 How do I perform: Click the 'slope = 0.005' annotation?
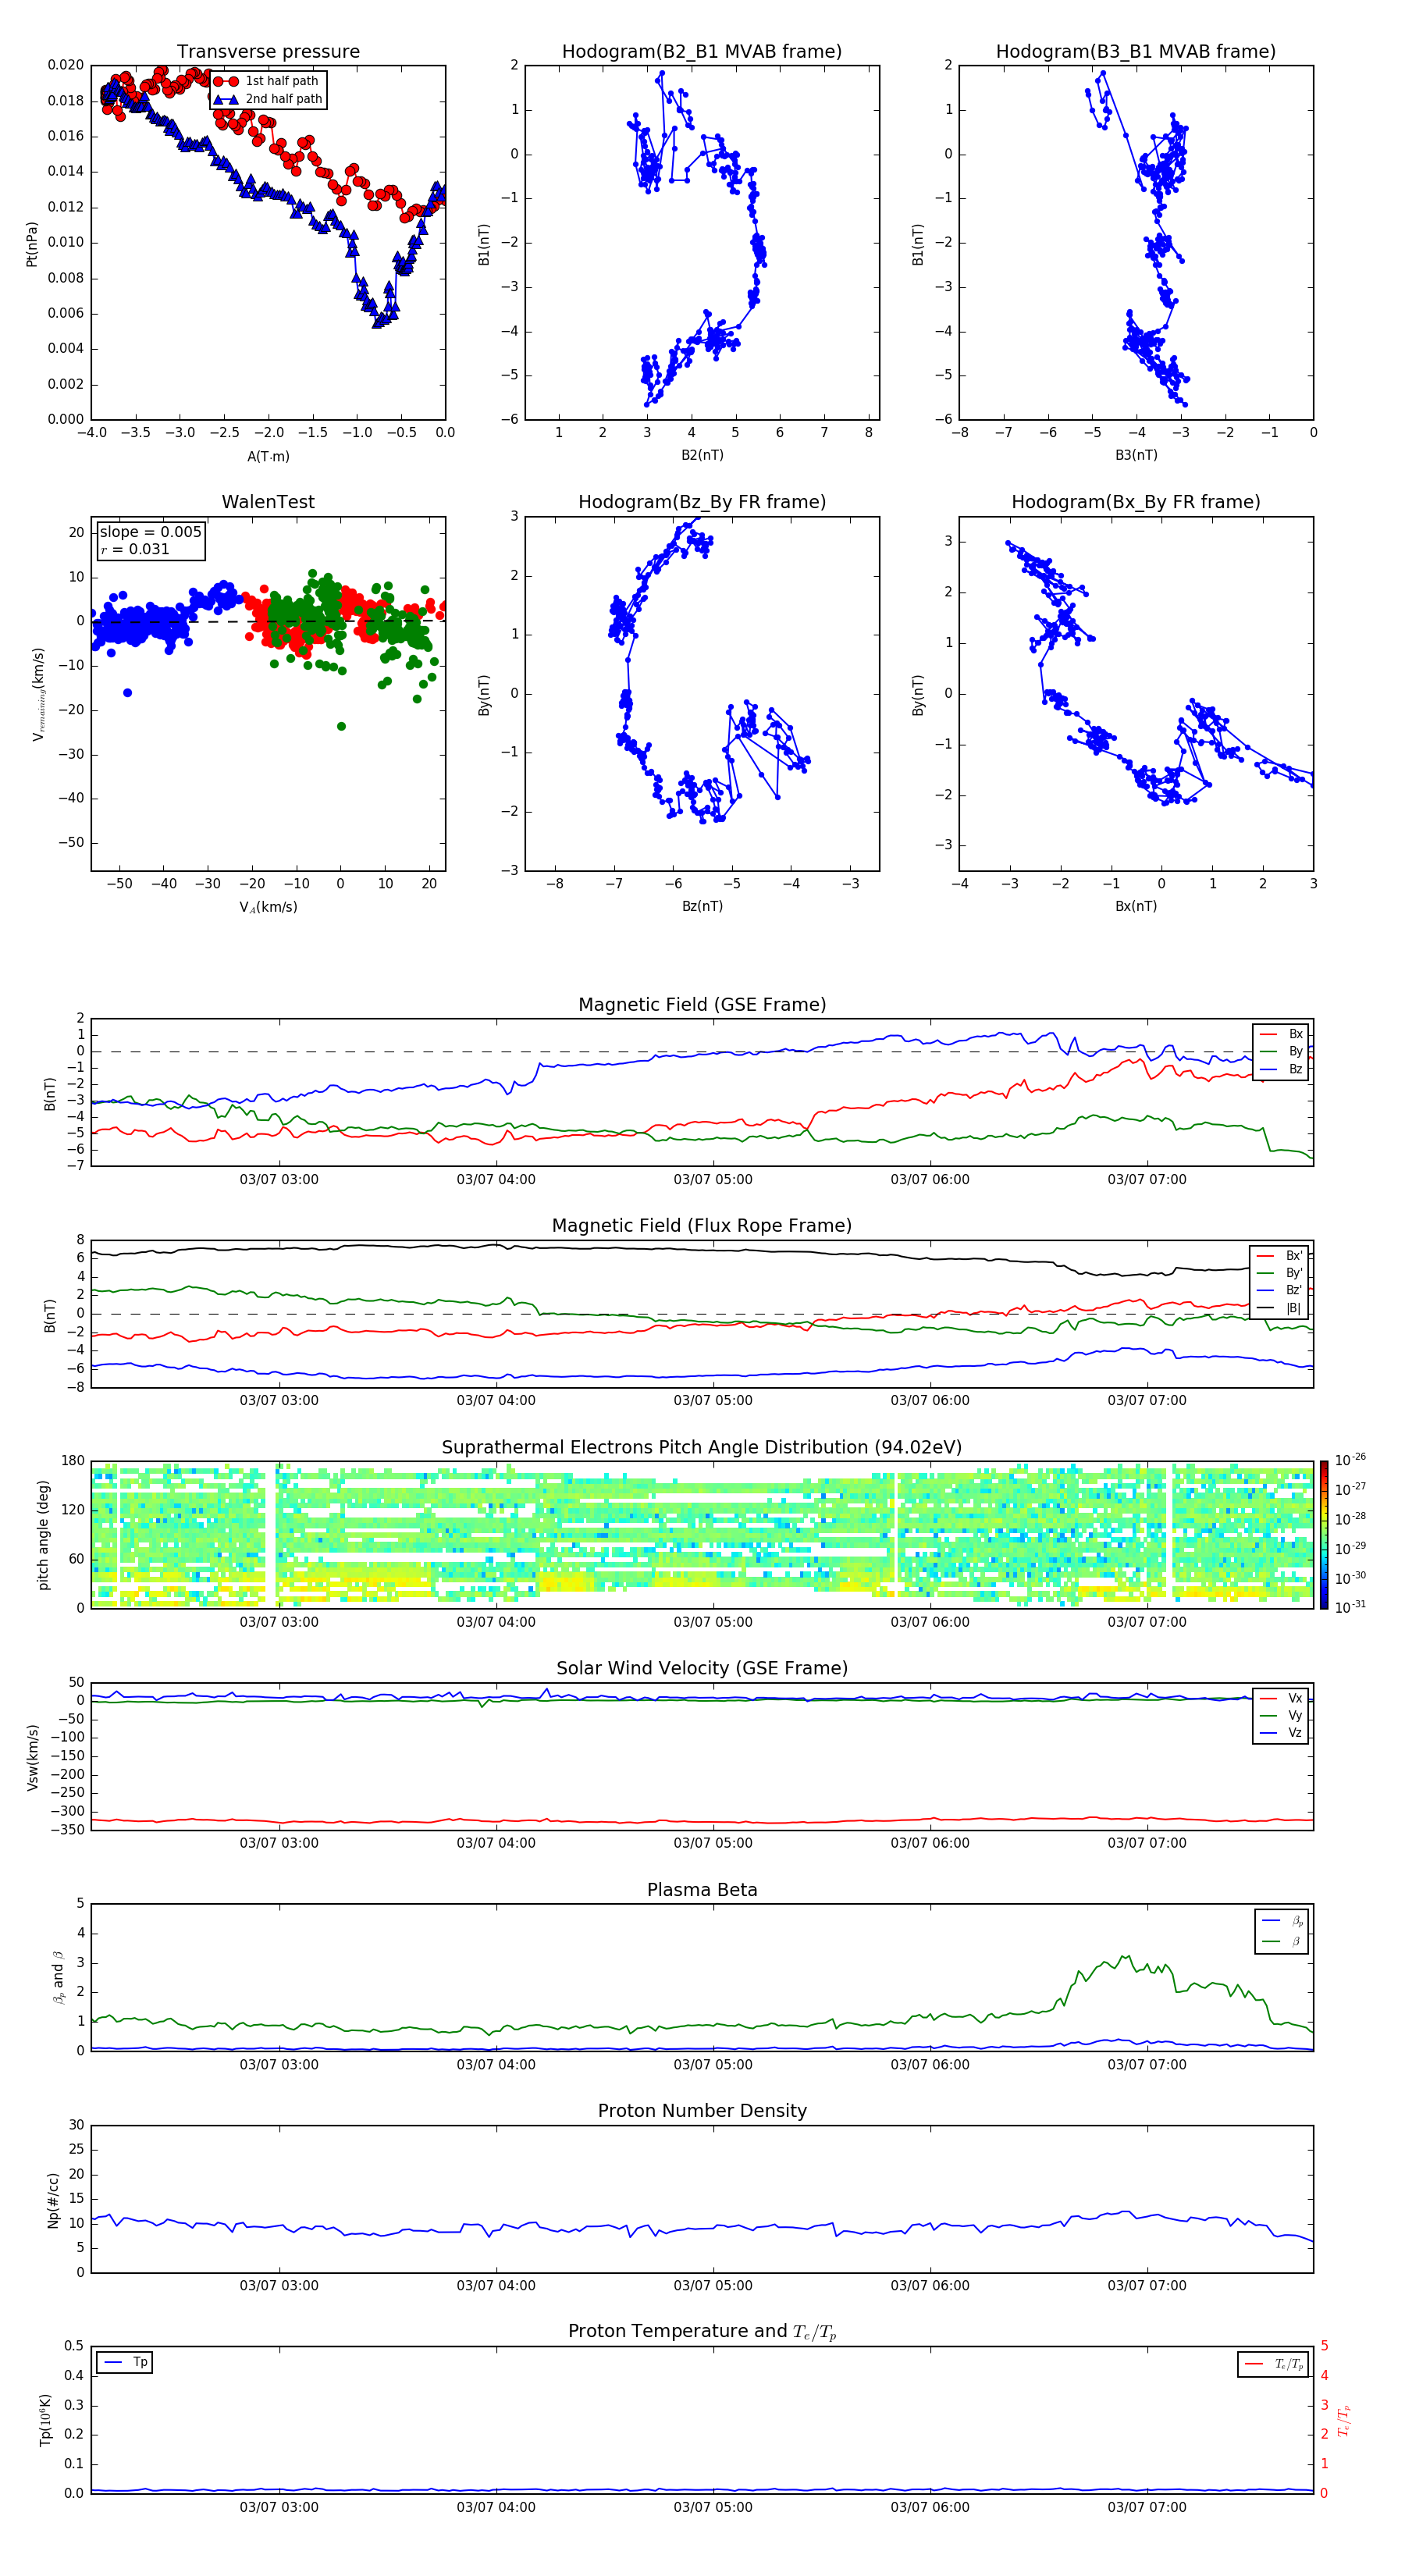tap(151, 532)
